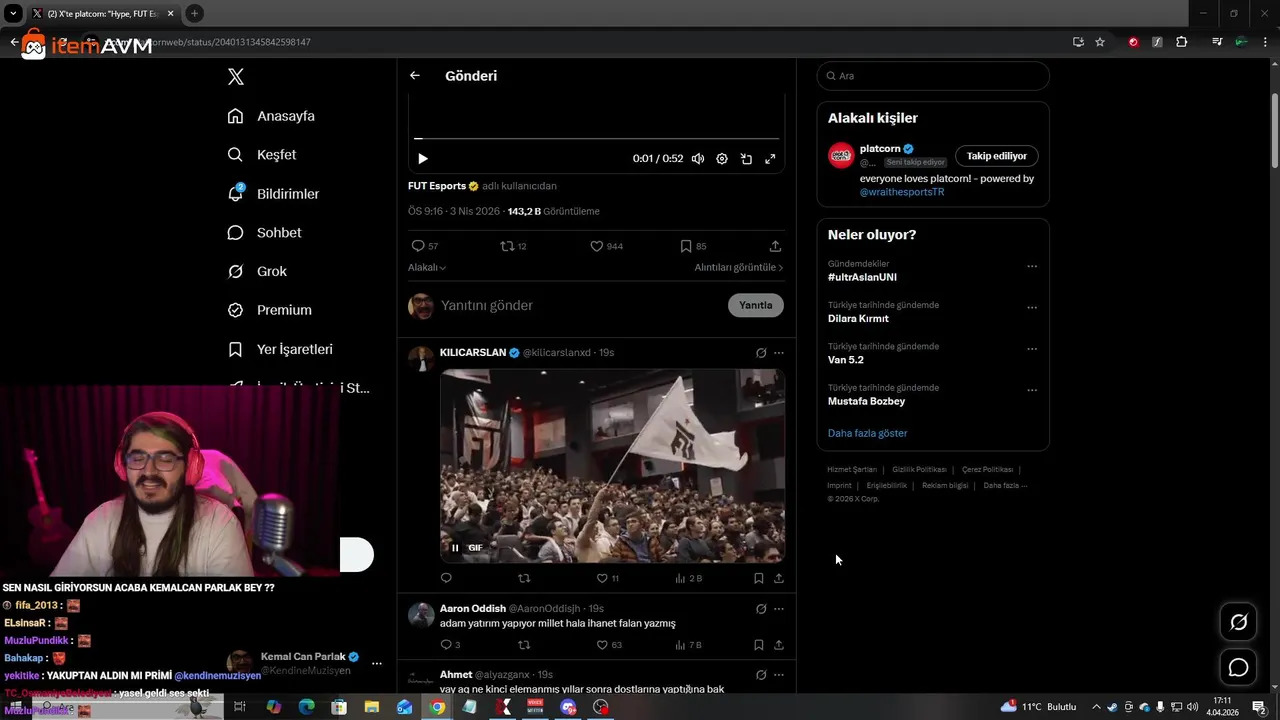Pause the GIF in KILICARSLAN's reply

point(455,548)
